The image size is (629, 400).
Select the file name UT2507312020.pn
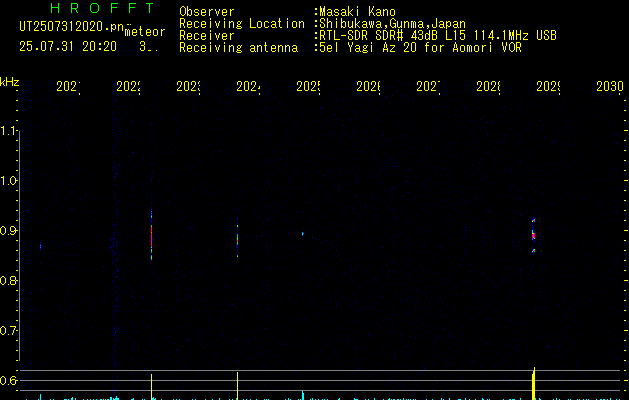tap(72, 27)
